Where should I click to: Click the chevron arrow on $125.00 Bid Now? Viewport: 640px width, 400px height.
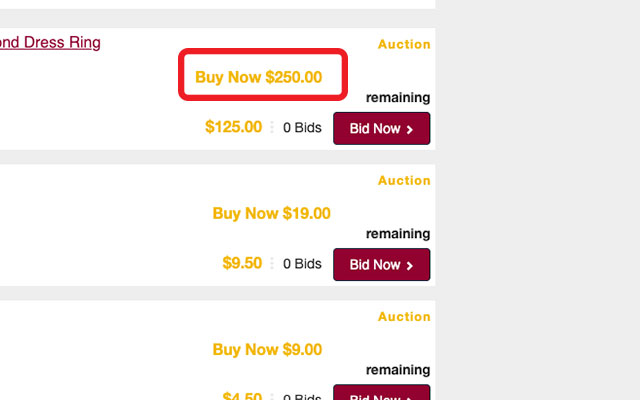point(410,129)
